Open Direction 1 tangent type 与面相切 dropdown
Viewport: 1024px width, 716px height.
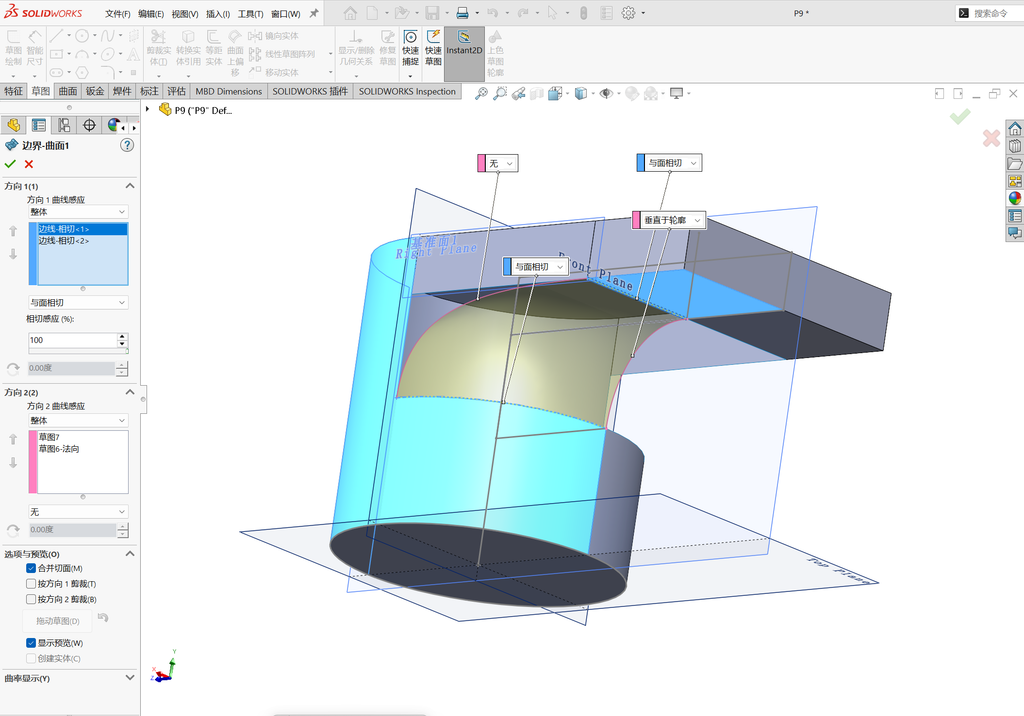pyautogui.click(x=78, y=302)
